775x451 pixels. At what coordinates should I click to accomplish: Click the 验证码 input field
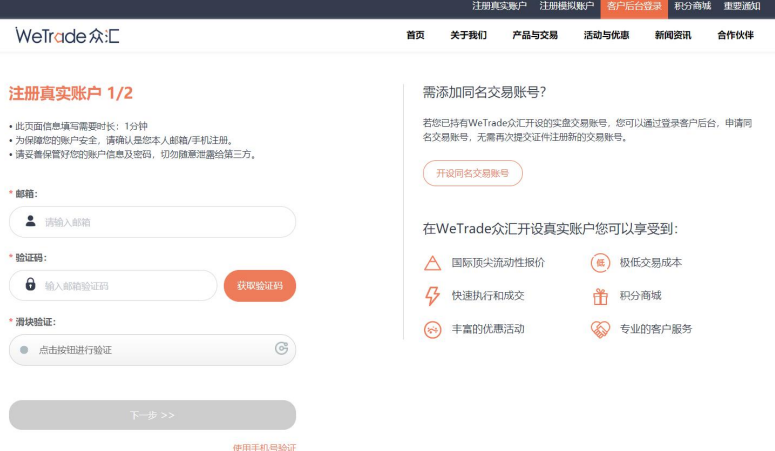click(x=113, y=285)
